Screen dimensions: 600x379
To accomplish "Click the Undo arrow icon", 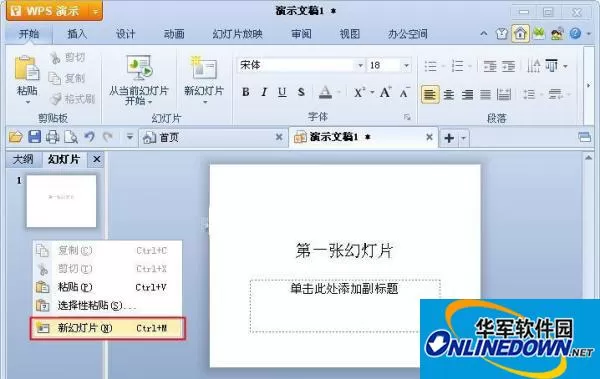I will pyautogui.click(x=90, y=137).
